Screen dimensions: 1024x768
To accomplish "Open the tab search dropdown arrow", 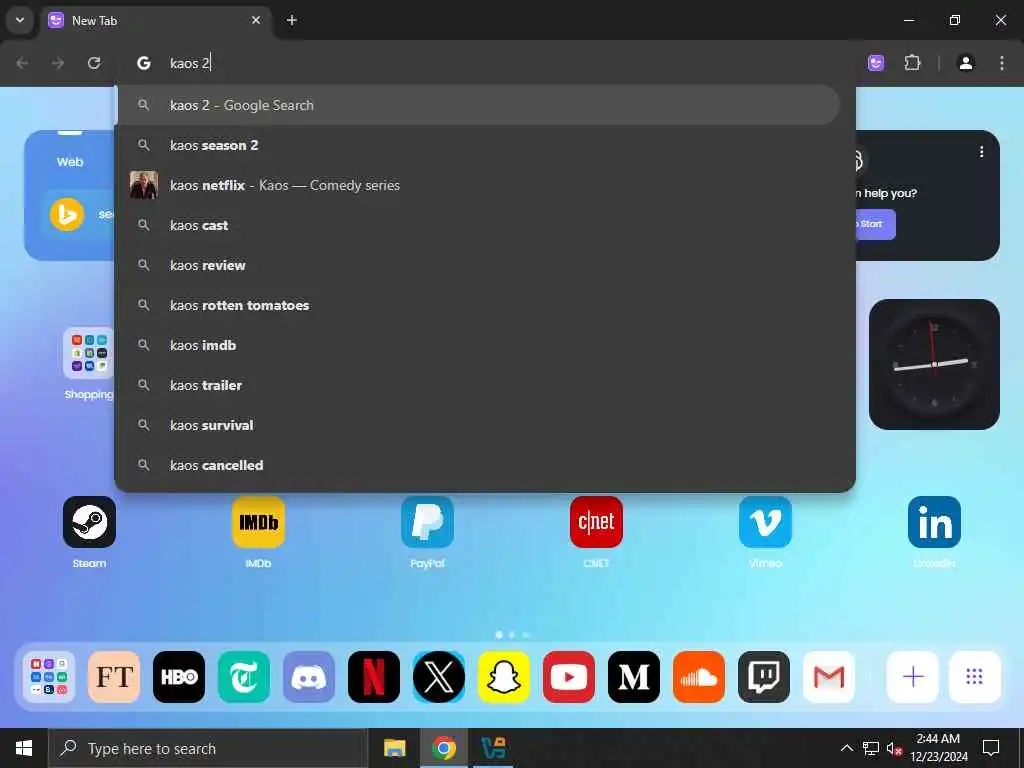I will 20,20.
